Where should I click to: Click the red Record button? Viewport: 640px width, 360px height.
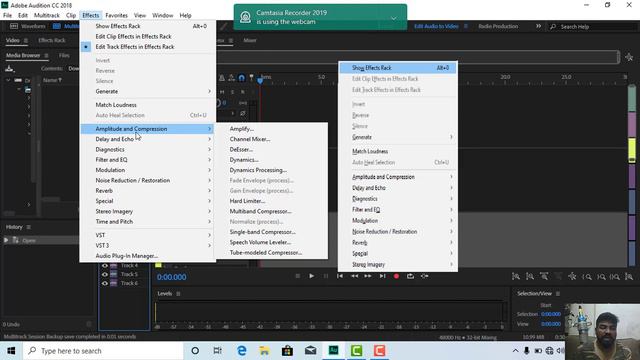click(x=396, y=276)
